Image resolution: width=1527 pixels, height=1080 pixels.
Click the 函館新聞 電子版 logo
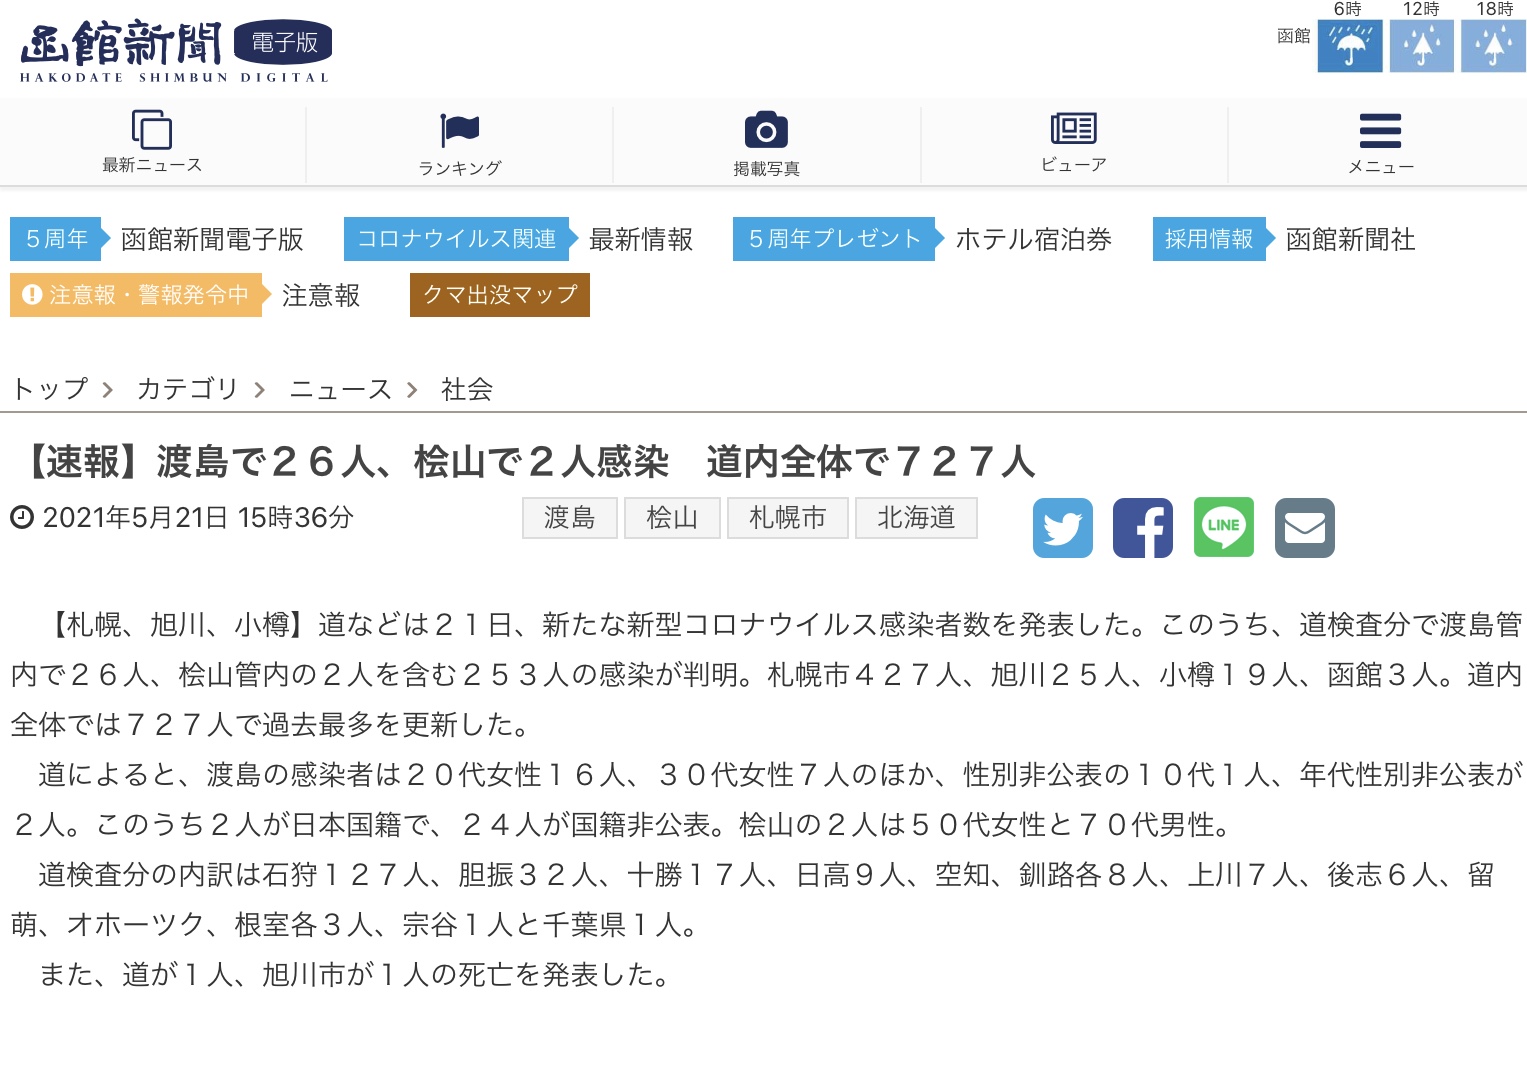pyautogui.click(x=175, y=50)
